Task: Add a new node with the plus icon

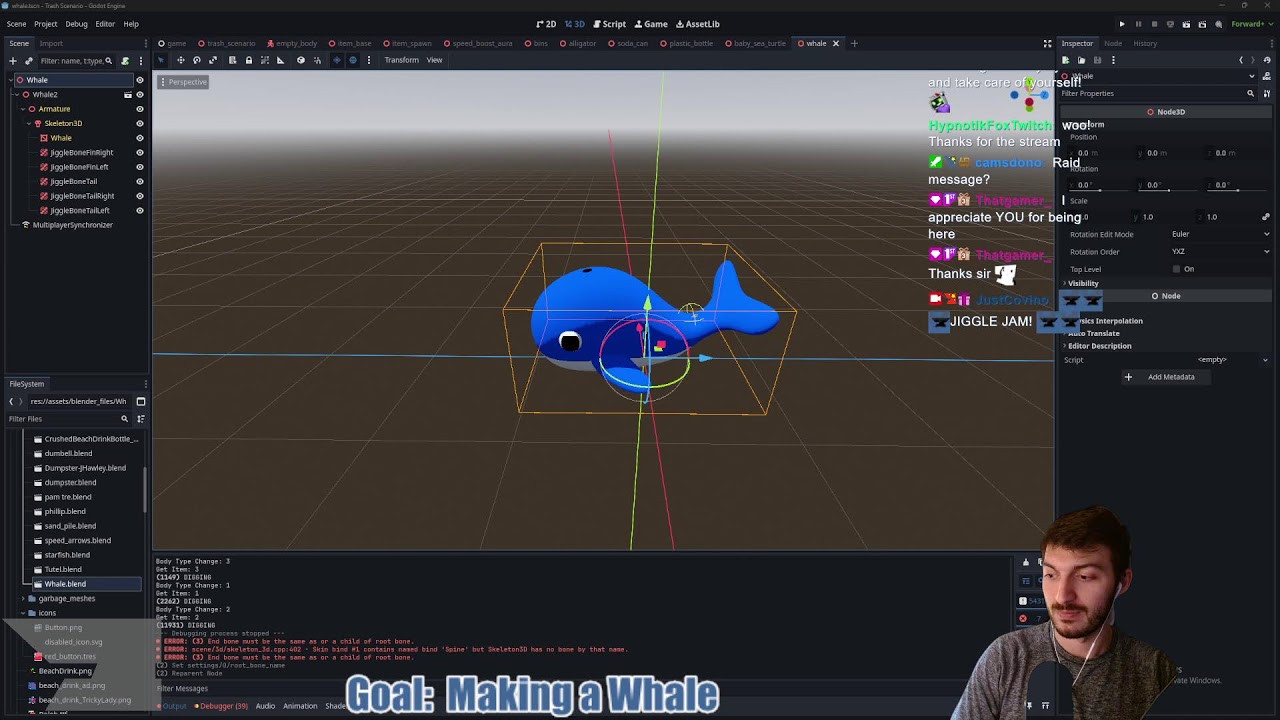Action: (x=13, y=61)
